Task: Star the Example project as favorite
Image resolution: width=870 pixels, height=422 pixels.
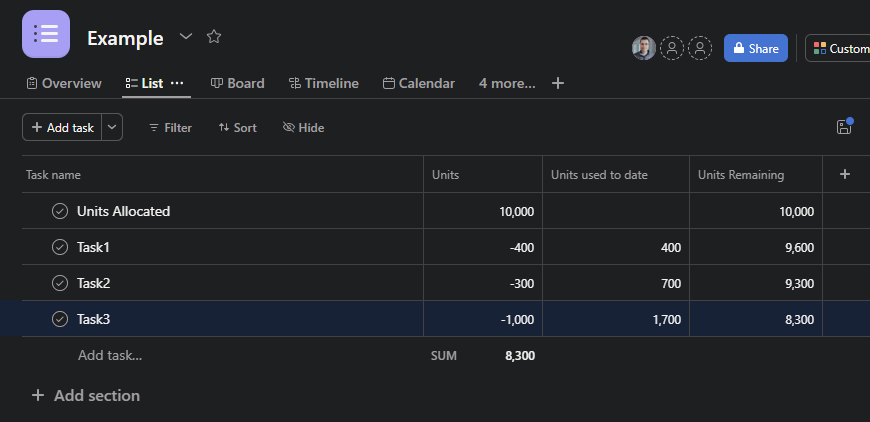Action: pyautogui.click(x=213, y=37)
